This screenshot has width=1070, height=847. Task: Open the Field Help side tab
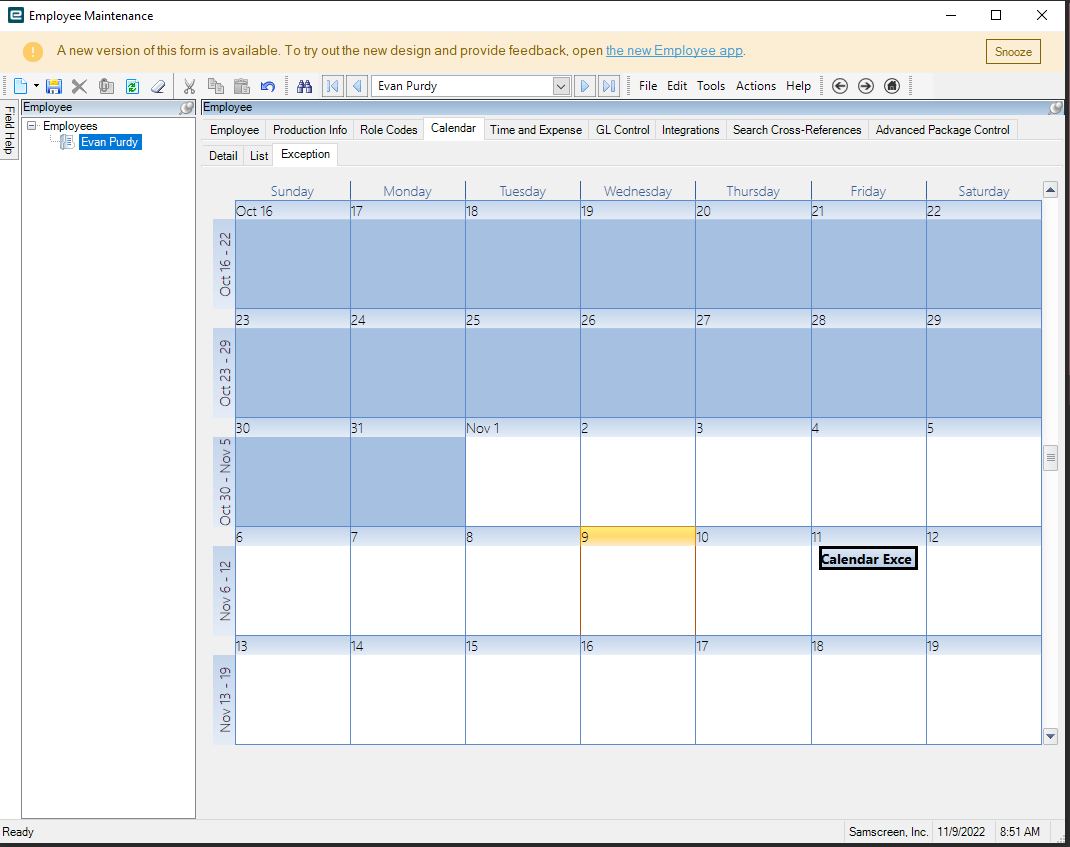(9, 131)
